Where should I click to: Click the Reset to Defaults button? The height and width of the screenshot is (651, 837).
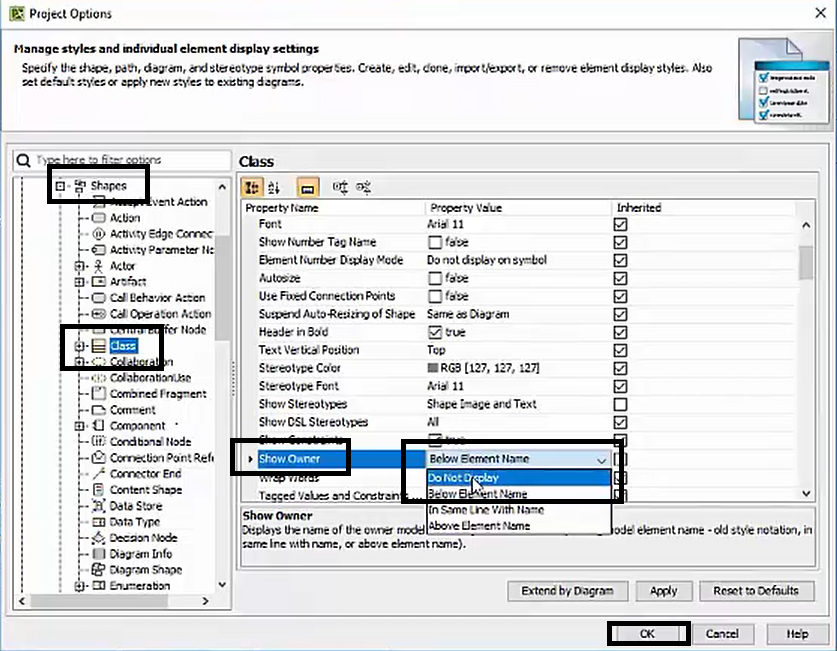pyautogui.click(x=755, y=591)
